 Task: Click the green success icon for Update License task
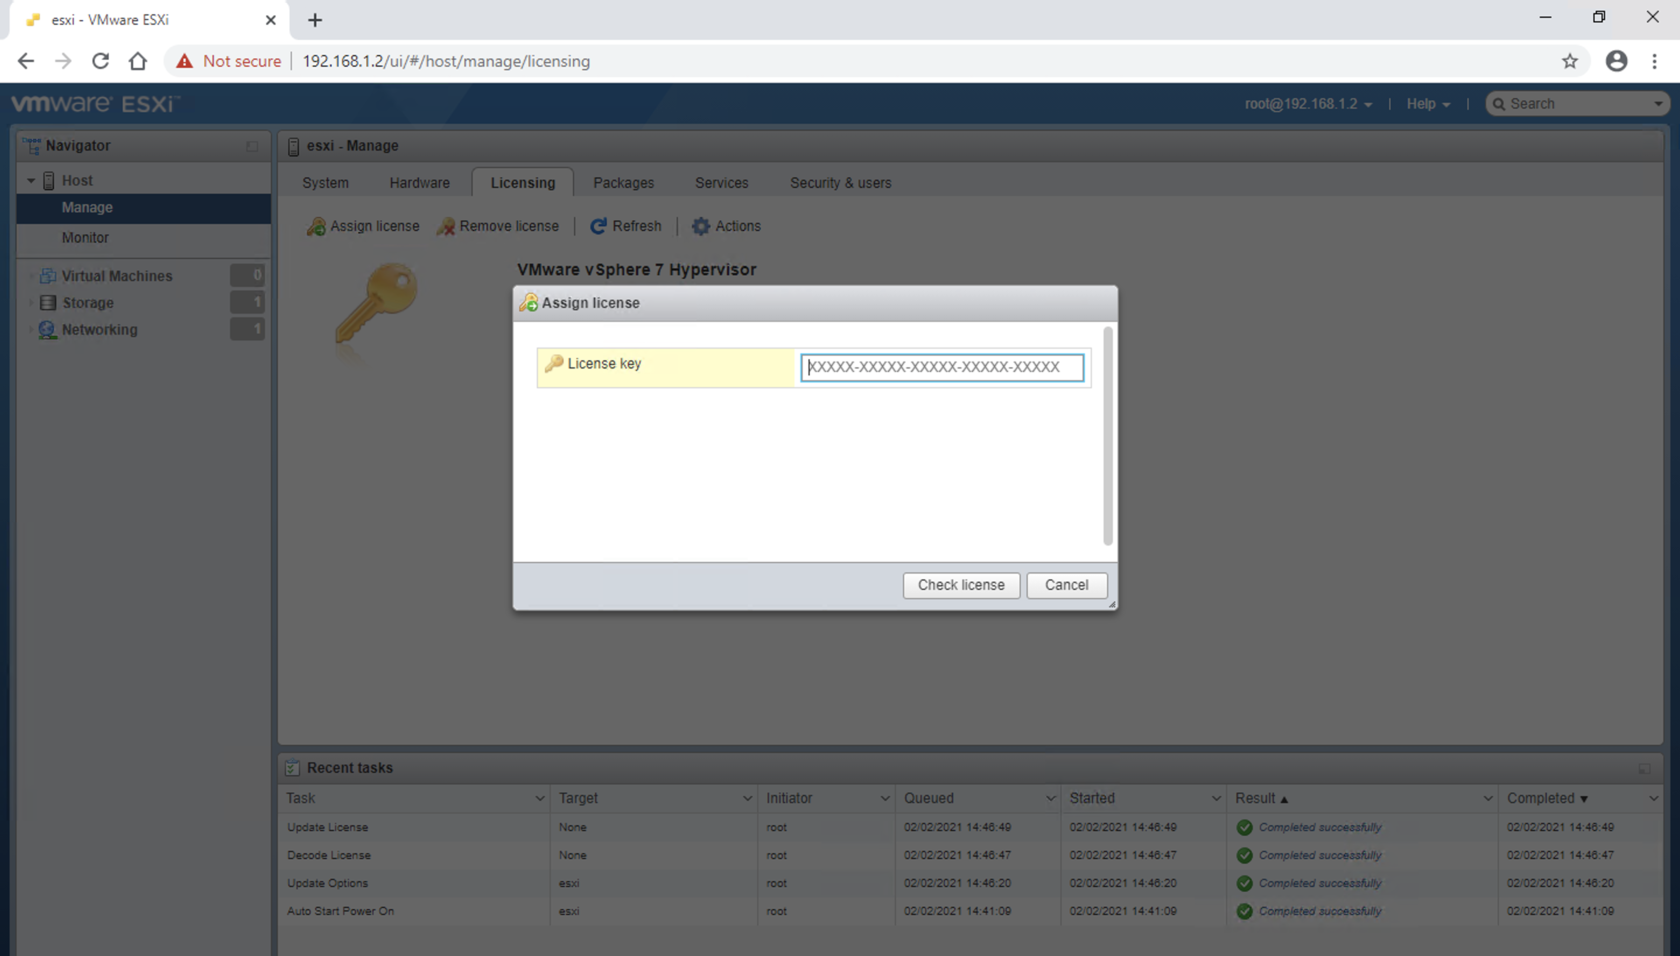pyautogui.click(x=1244, y=827)
